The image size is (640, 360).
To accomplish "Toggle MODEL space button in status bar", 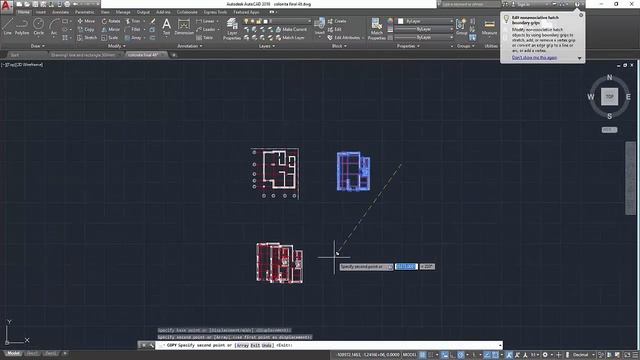I will point(409,355).
